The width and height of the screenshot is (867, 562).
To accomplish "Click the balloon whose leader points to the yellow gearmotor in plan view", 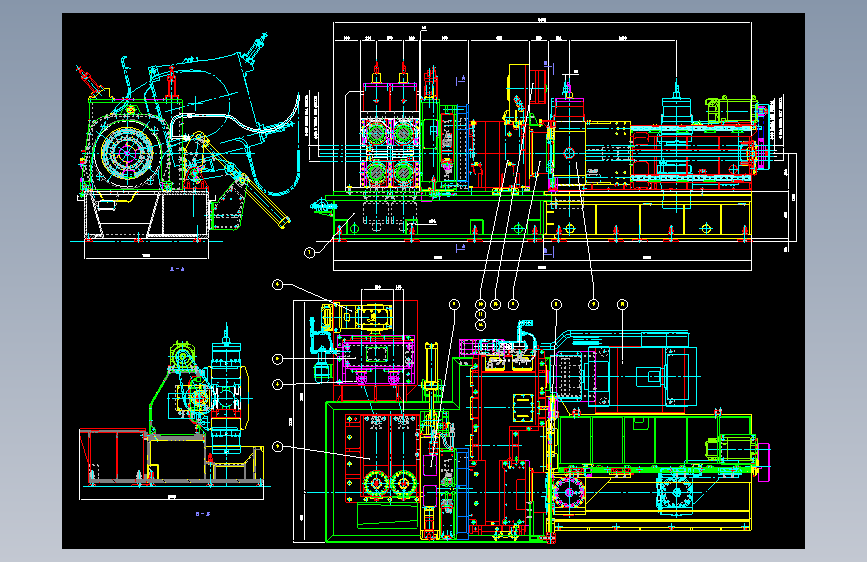I will click(278, 285).
